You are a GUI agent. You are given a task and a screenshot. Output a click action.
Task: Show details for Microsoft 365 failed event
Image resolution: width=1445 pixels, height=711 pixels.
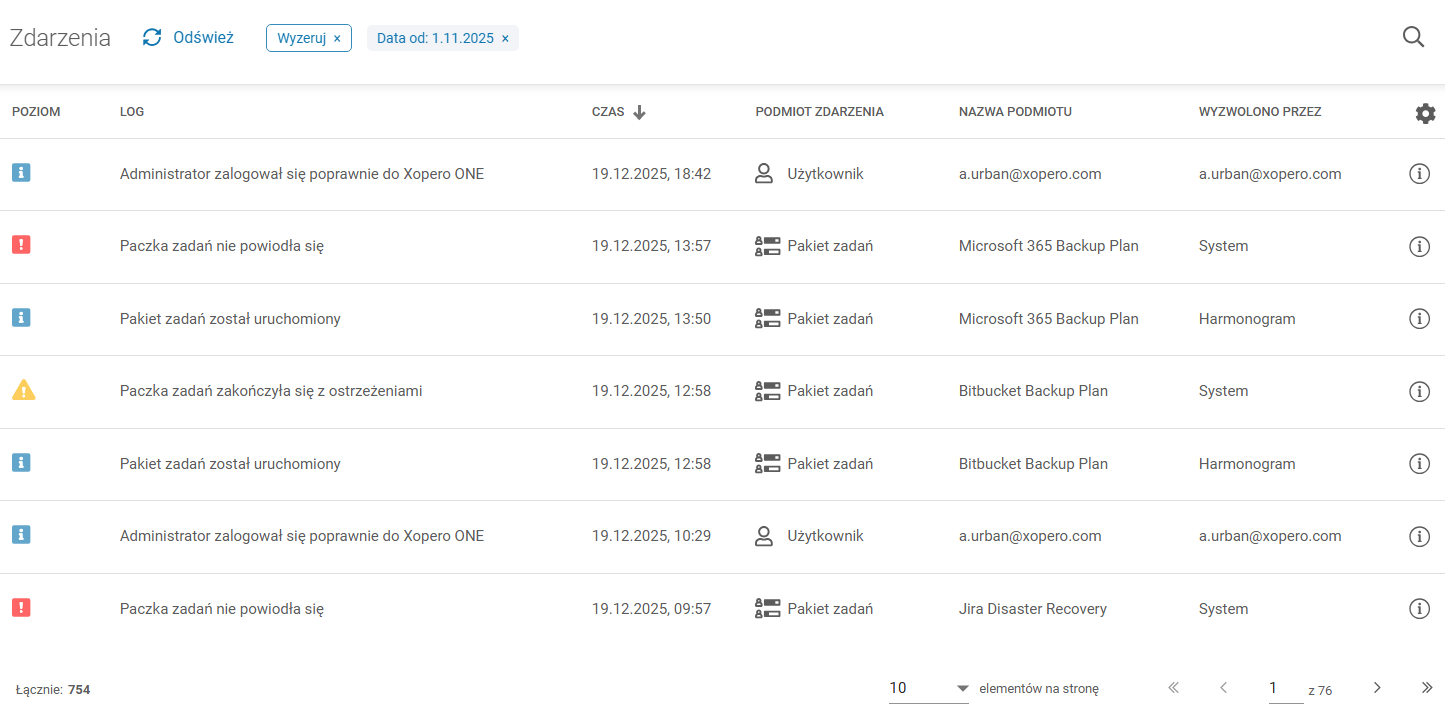click(1418, 246)
